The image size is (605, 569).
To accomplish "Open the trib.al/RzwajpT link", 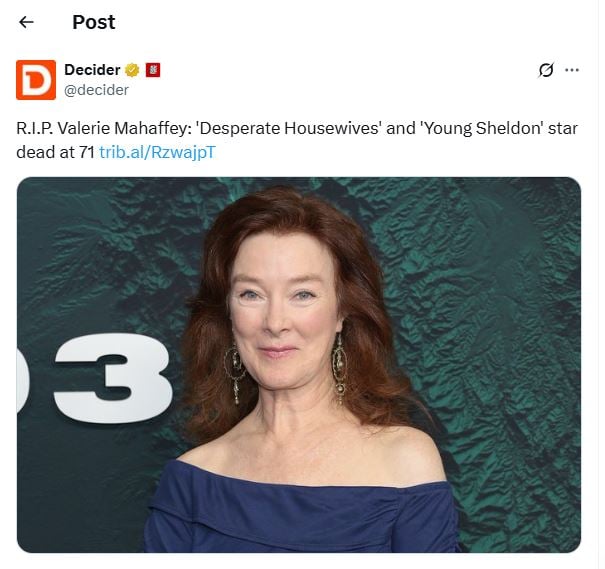I will [x=157, y=152].
